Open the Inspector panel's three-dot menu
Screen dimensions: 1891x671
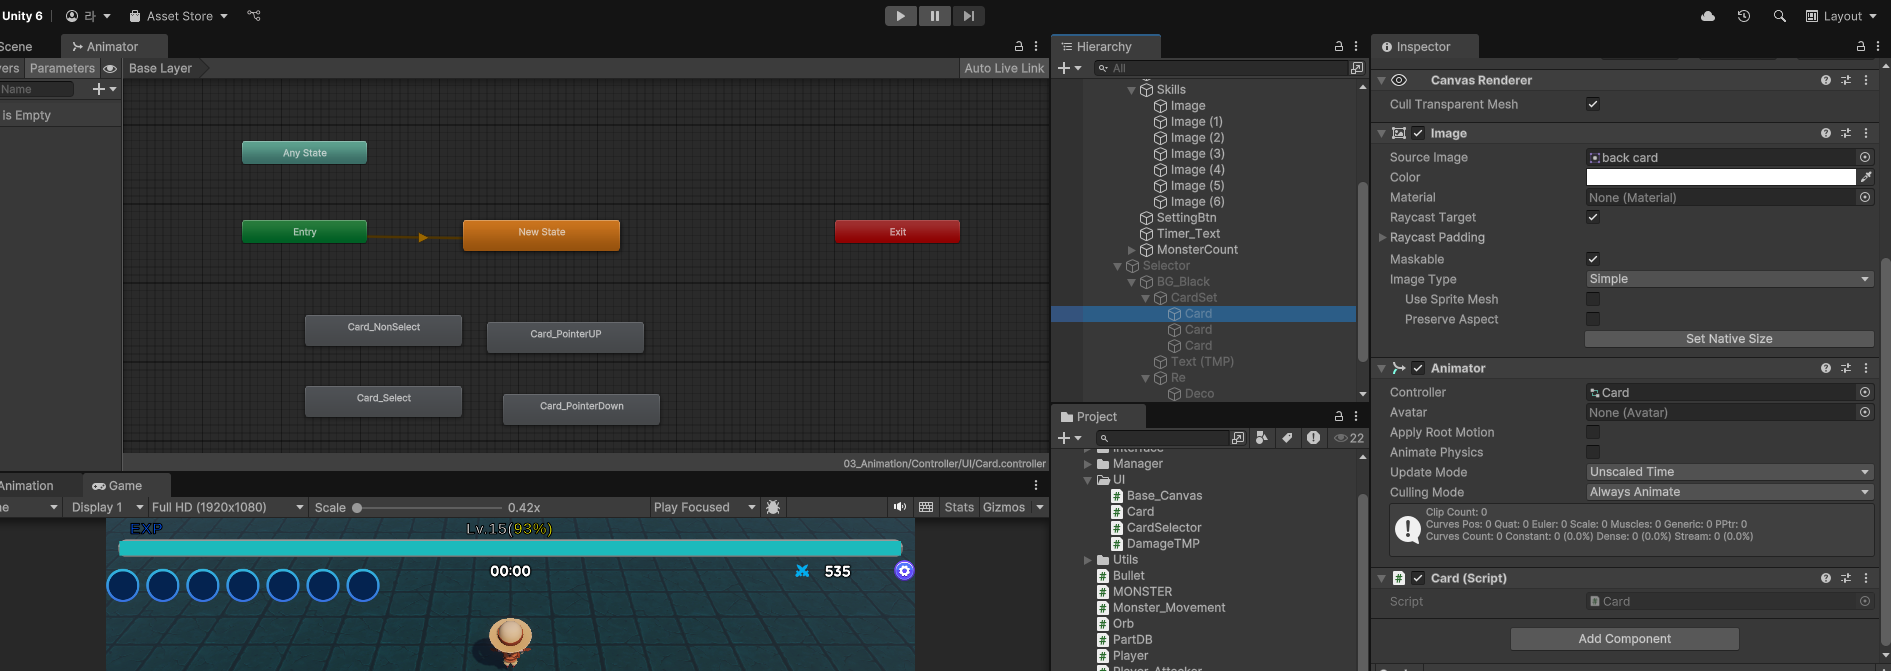[x=1878, y=46]
